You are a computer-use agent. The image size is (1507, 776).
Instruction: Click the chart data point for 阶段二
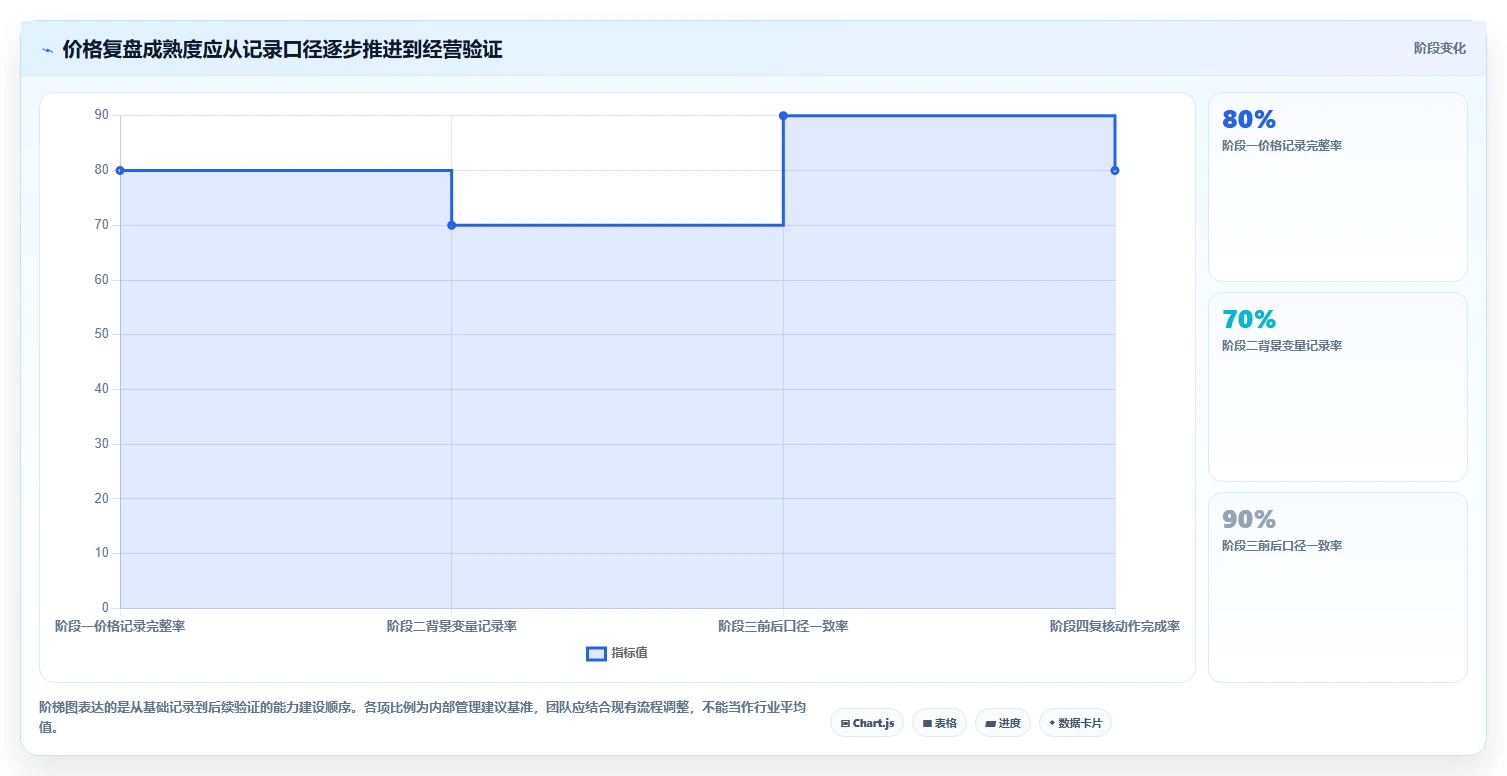tap(451, 225)
